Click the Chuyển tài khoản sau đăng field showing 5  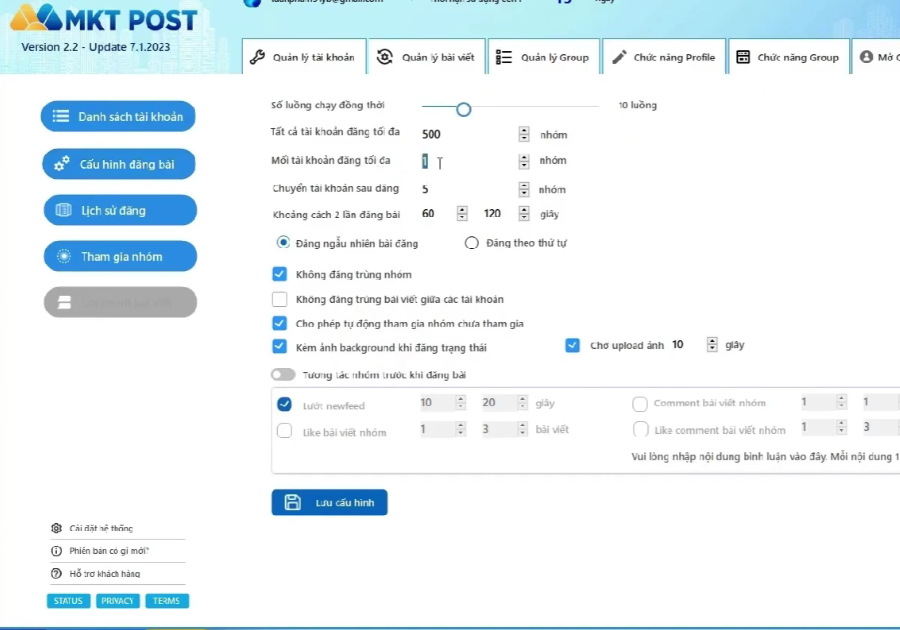tap(469, 189)
